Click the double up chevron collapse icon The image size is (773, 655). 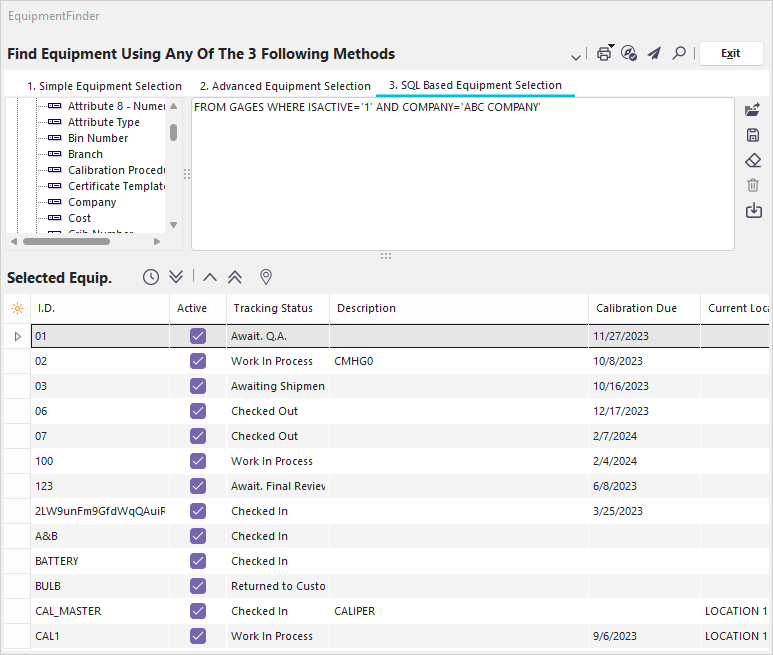point(236,277)
